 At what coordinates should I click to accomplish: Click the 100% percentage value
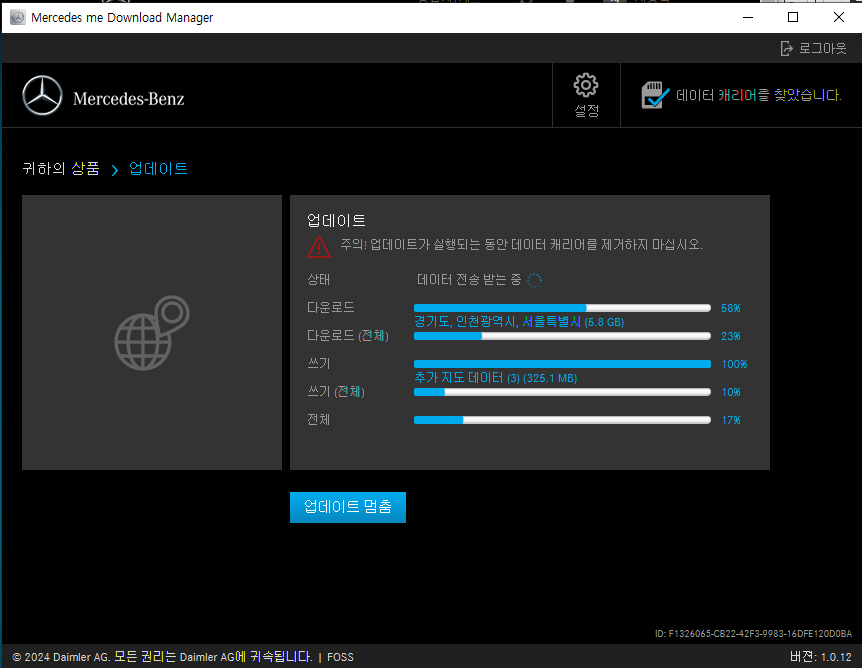click(x=734, y=364)
